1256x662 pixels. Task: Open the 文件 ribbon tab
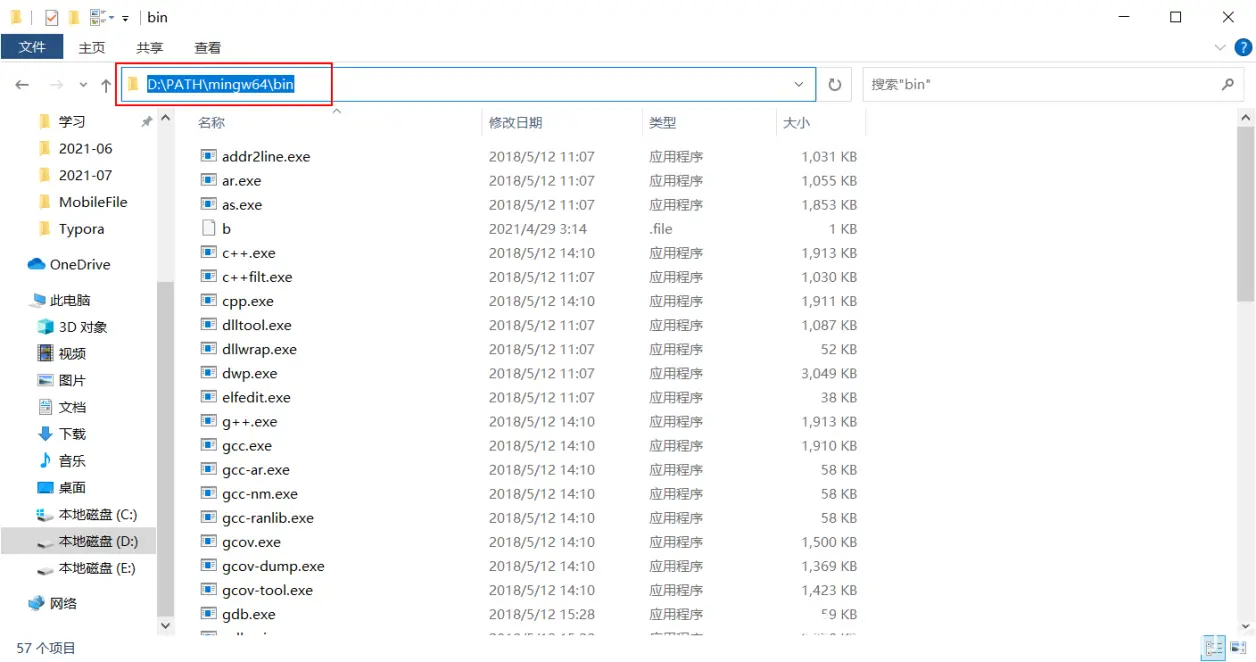[32, 47]
